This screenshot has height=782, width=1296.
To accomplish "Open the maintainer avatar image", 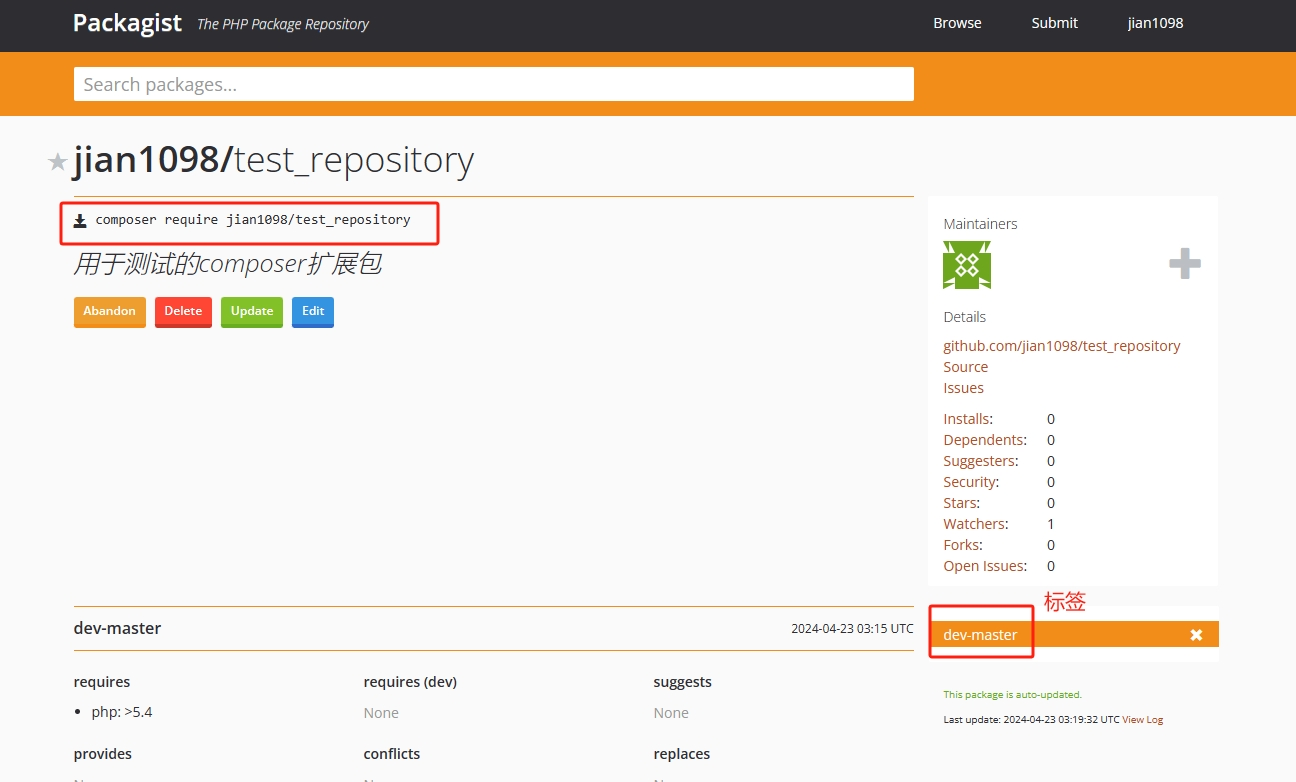I will pos(967,265).
